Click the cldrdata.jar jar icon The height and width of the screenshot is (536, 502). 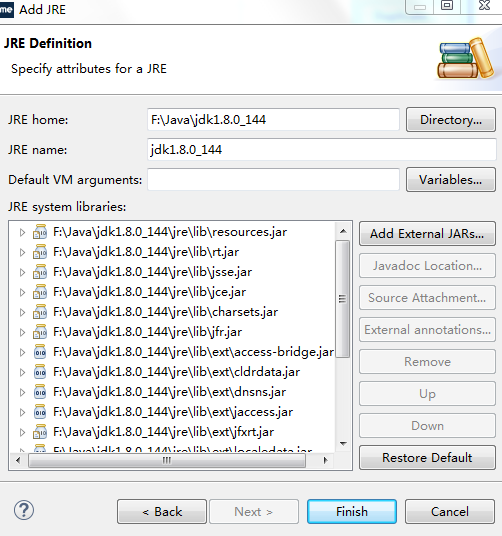[x=40, y=372]
